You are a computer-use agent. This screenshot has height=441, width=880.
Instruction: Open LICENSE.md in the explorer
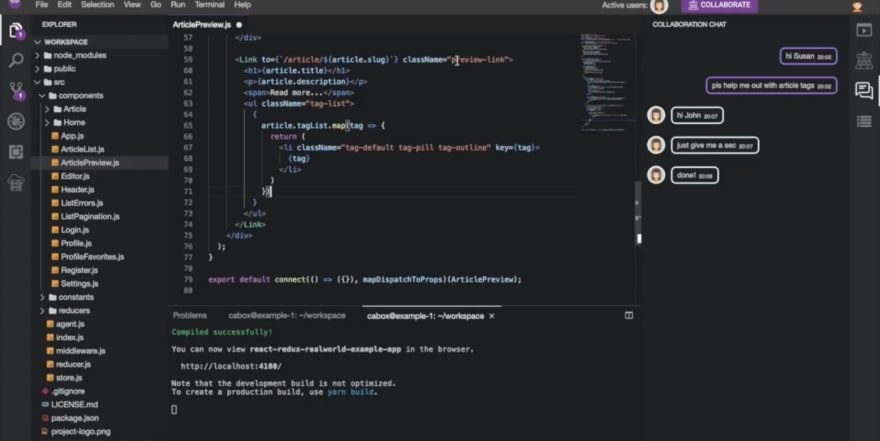(74, 405)
